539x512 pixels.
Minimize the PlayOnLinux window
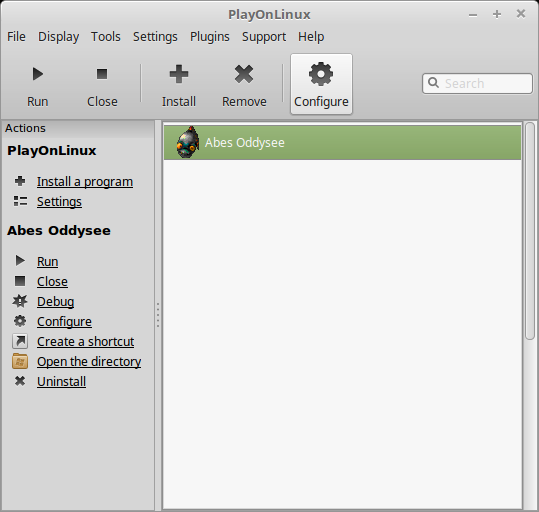pyautogui.click(x=473, y=14)
